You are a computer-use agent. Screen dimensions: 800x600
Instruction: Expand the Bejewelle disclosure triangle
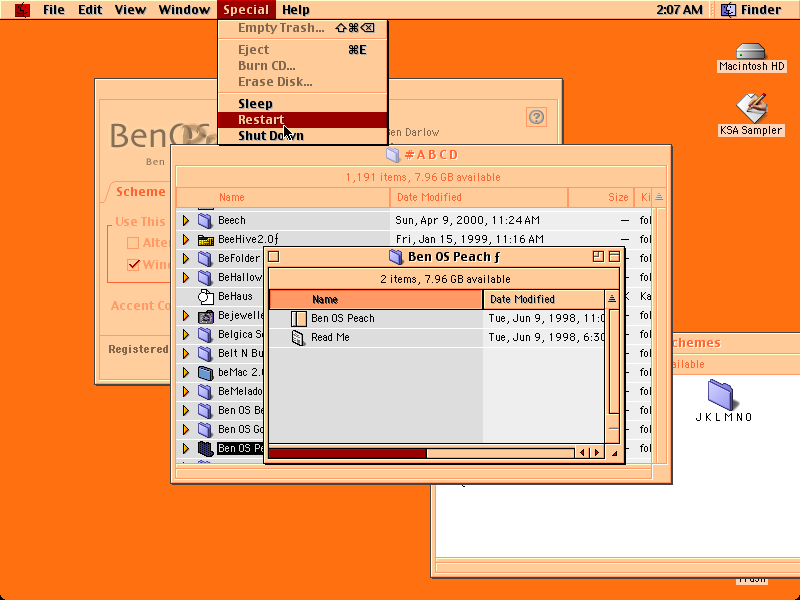pos(186,316)
